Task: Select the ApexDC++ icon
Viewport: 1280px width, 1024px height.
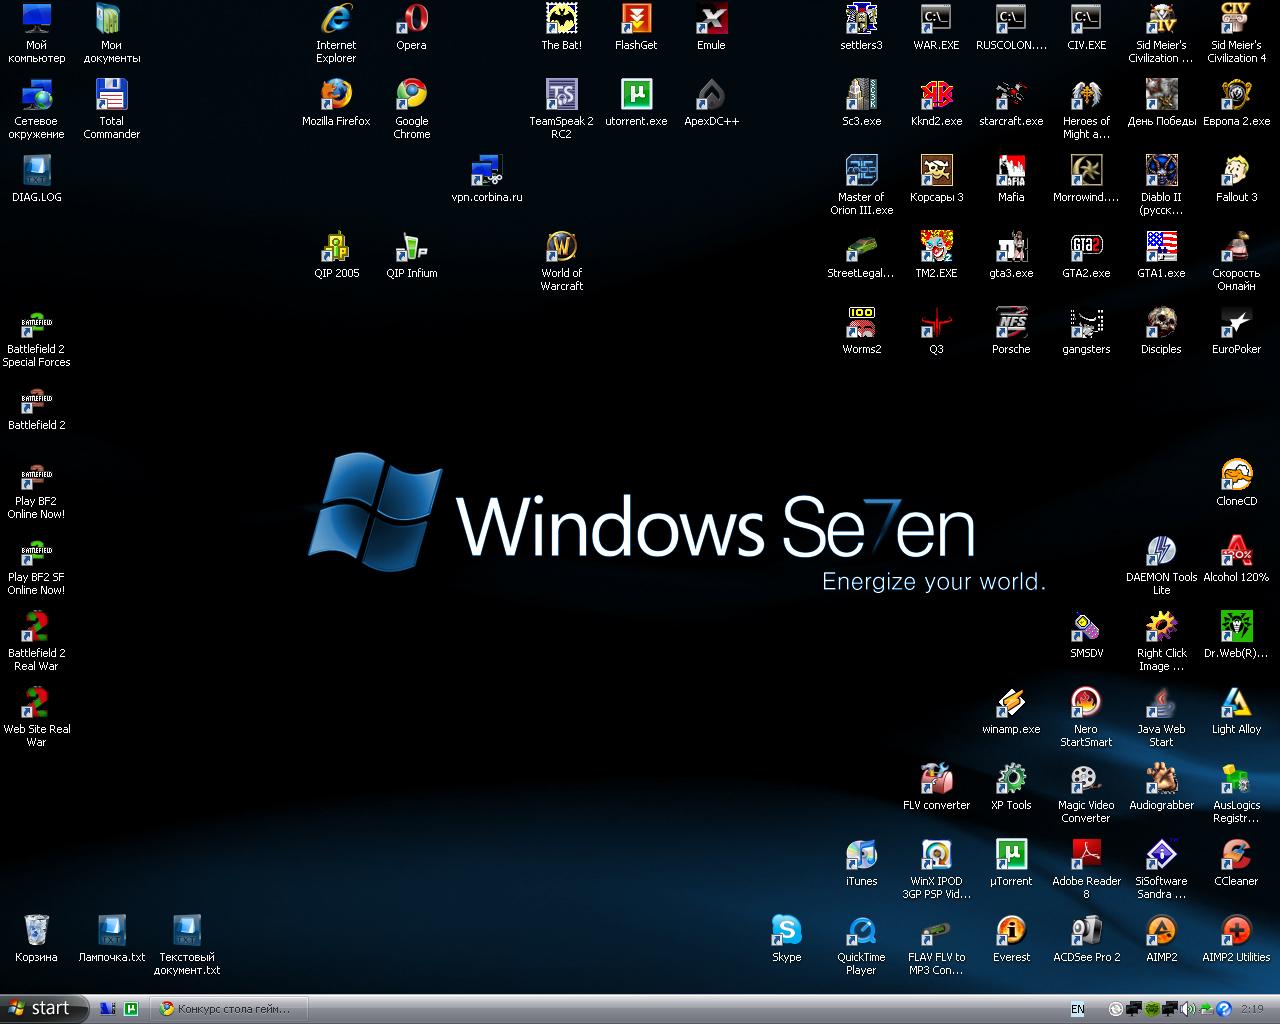Action: pyautogui.click(x=711, y=95)
